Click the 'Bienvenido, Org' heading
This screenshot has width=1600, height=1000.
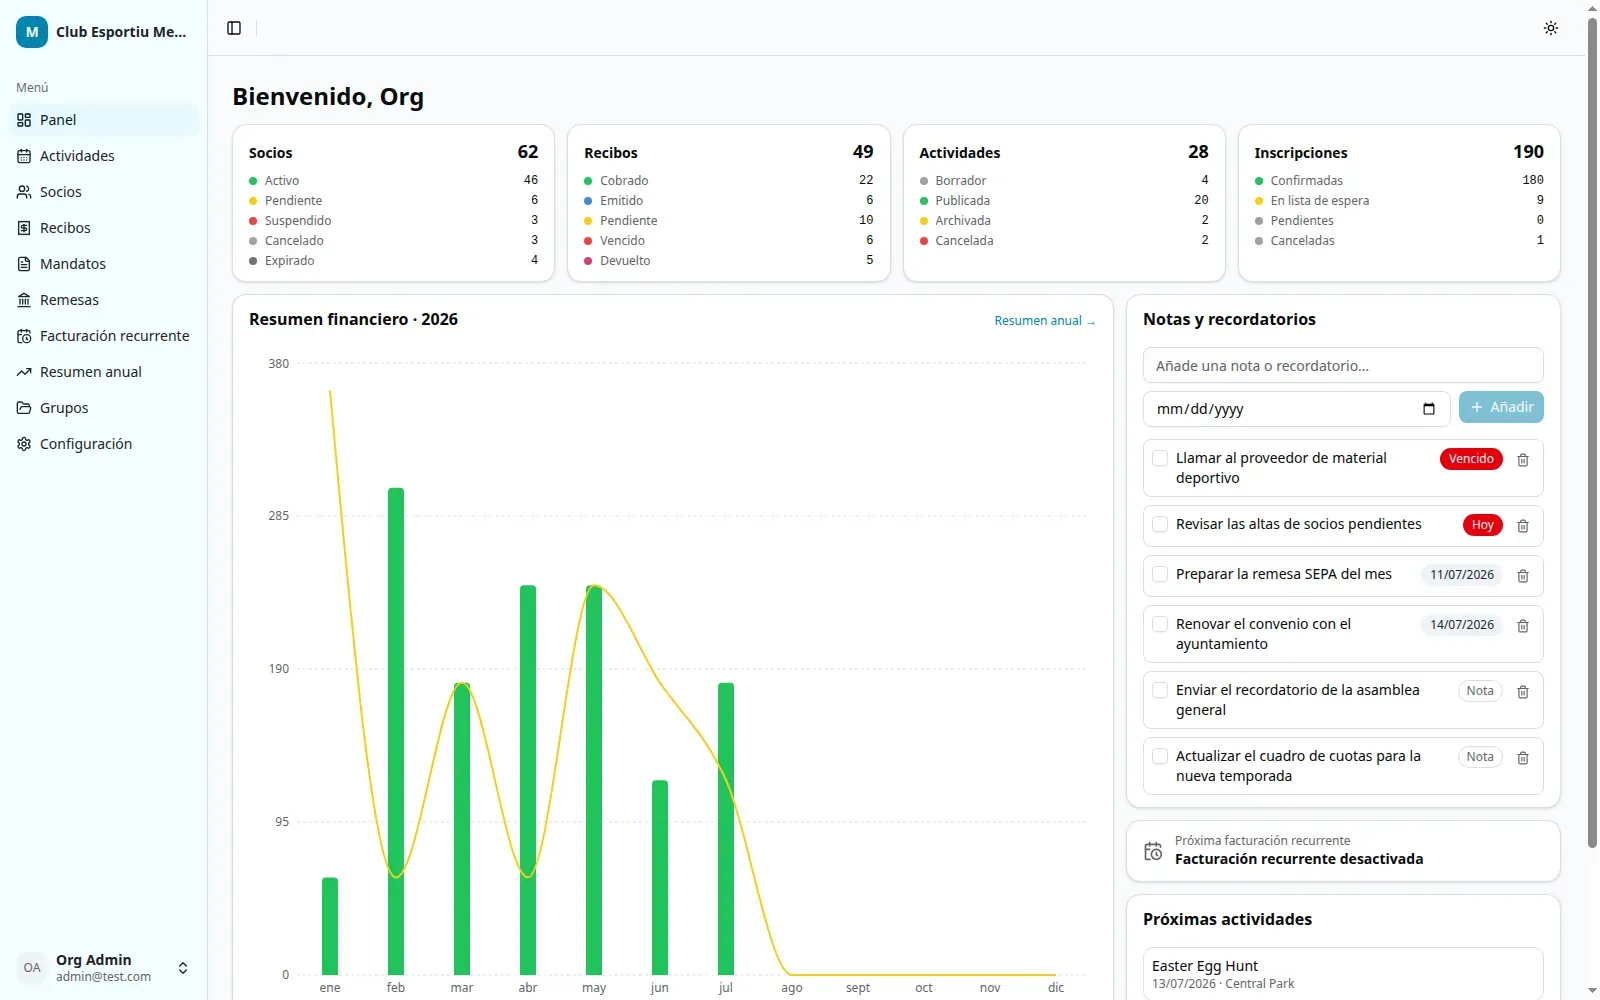tap(328, 97)
